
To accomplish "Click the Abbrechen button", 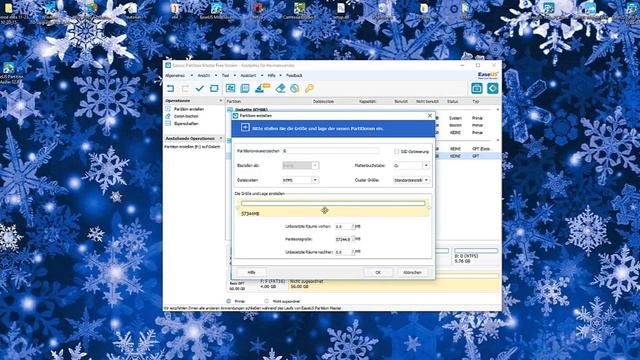I will tap(412, 272).
